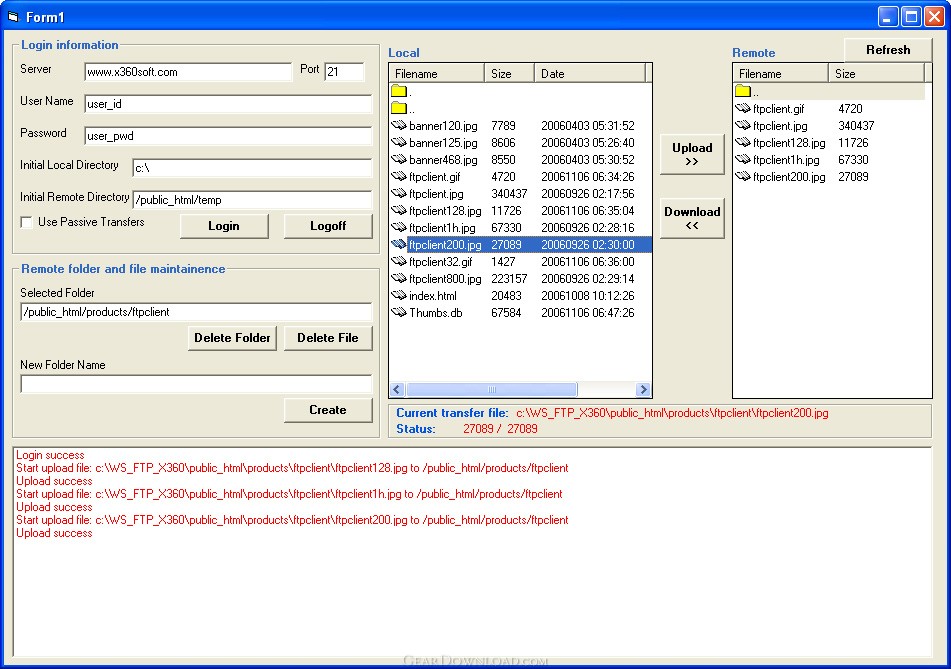Viewport: 951px width, 669px height.
Task: Select ftpclient800.jpg file name in Local
Action: pos(445,278)
